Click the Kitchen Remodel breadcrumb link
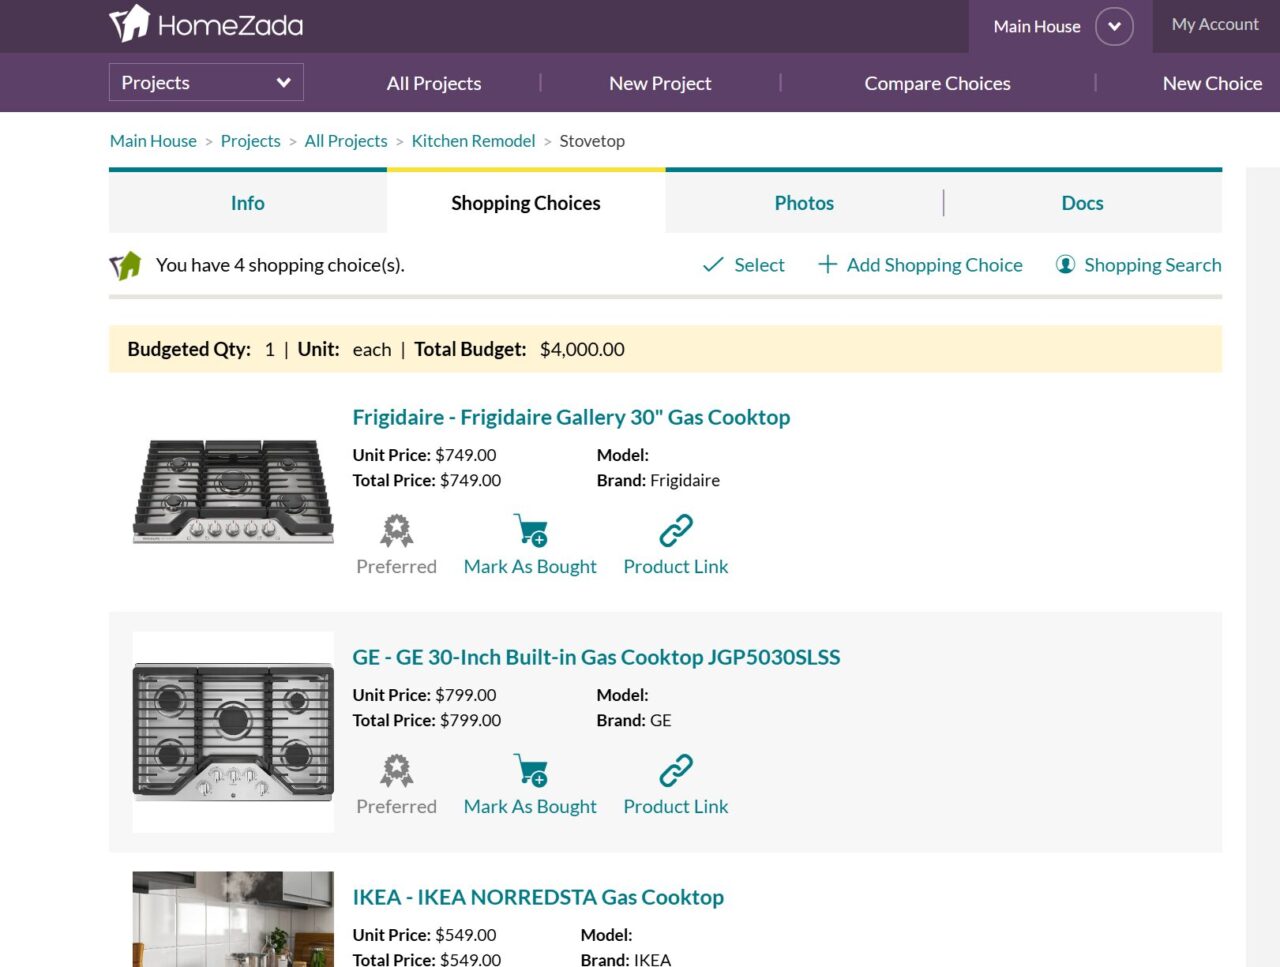This screenshot has width=1280, height=967. tap(473, 141)
